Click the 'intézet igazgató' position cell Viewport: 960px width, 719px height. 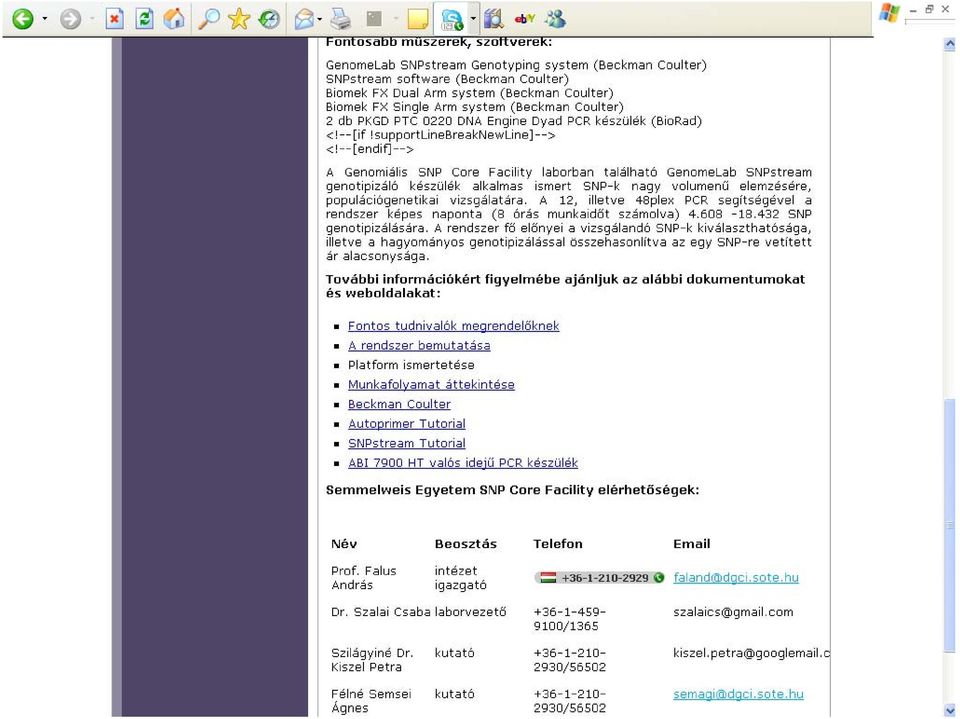pyautogui.click(x=460, y=578)
